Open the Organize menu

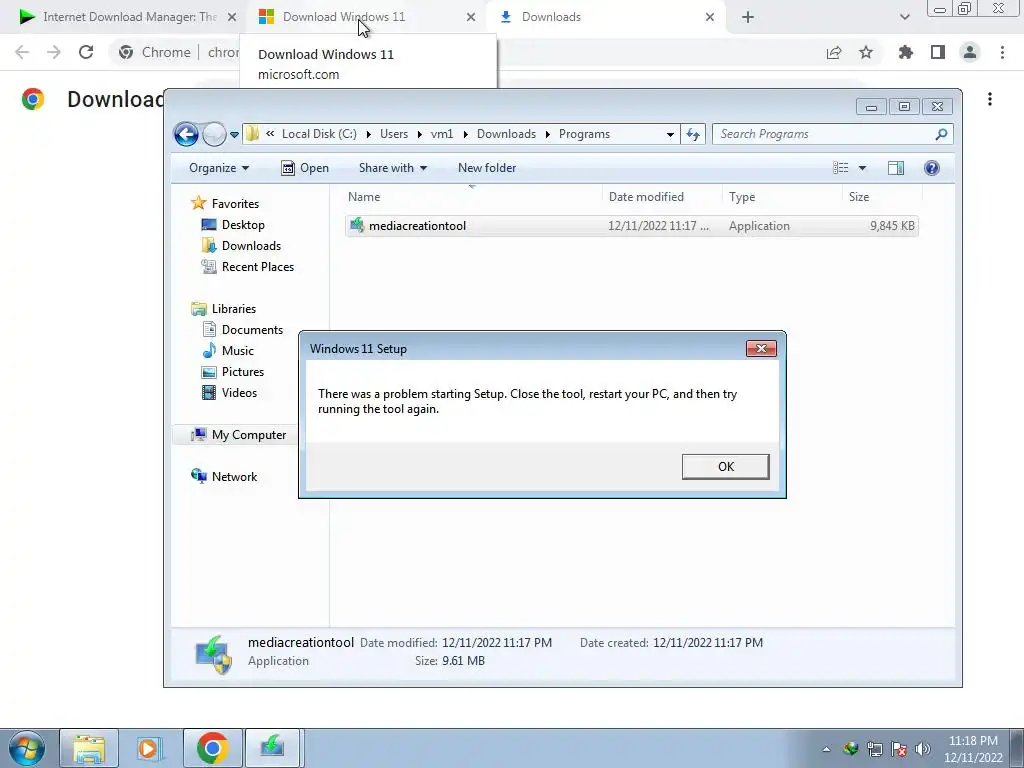click(x=219, y=168)
